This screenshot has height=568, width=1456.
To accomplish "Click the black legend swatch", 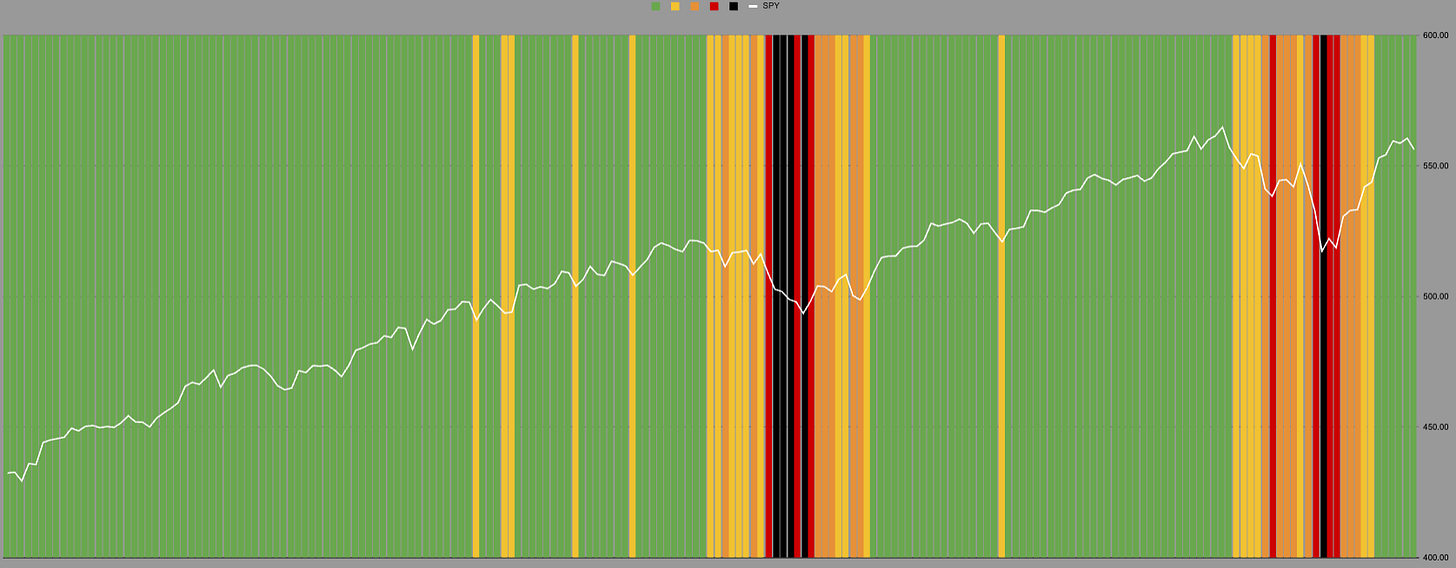I will point(734,6).
